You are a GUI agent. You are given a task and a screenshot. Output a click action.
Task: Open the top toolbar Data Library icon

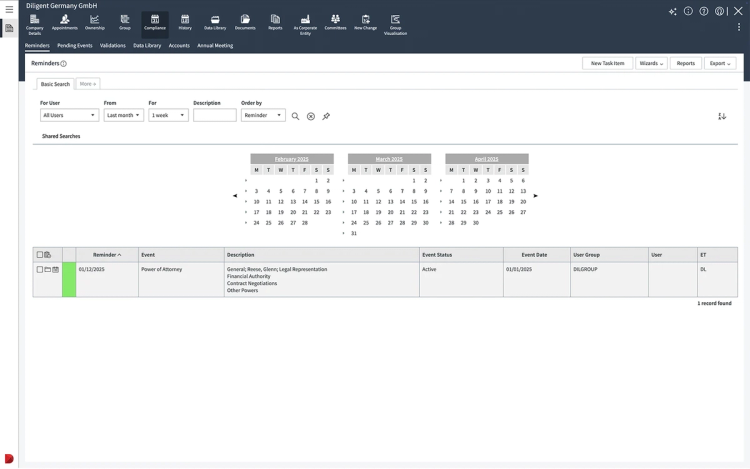215,22
